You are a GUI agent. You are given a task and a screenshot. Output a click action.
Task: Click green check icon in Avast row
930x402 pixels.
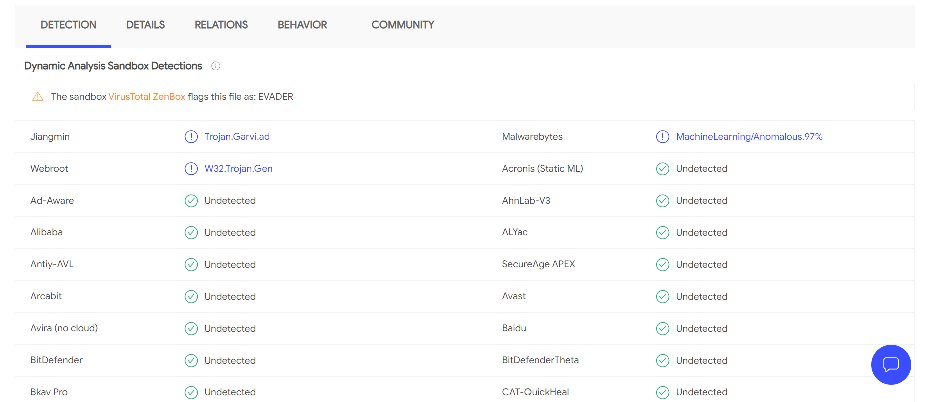(663, 296)
